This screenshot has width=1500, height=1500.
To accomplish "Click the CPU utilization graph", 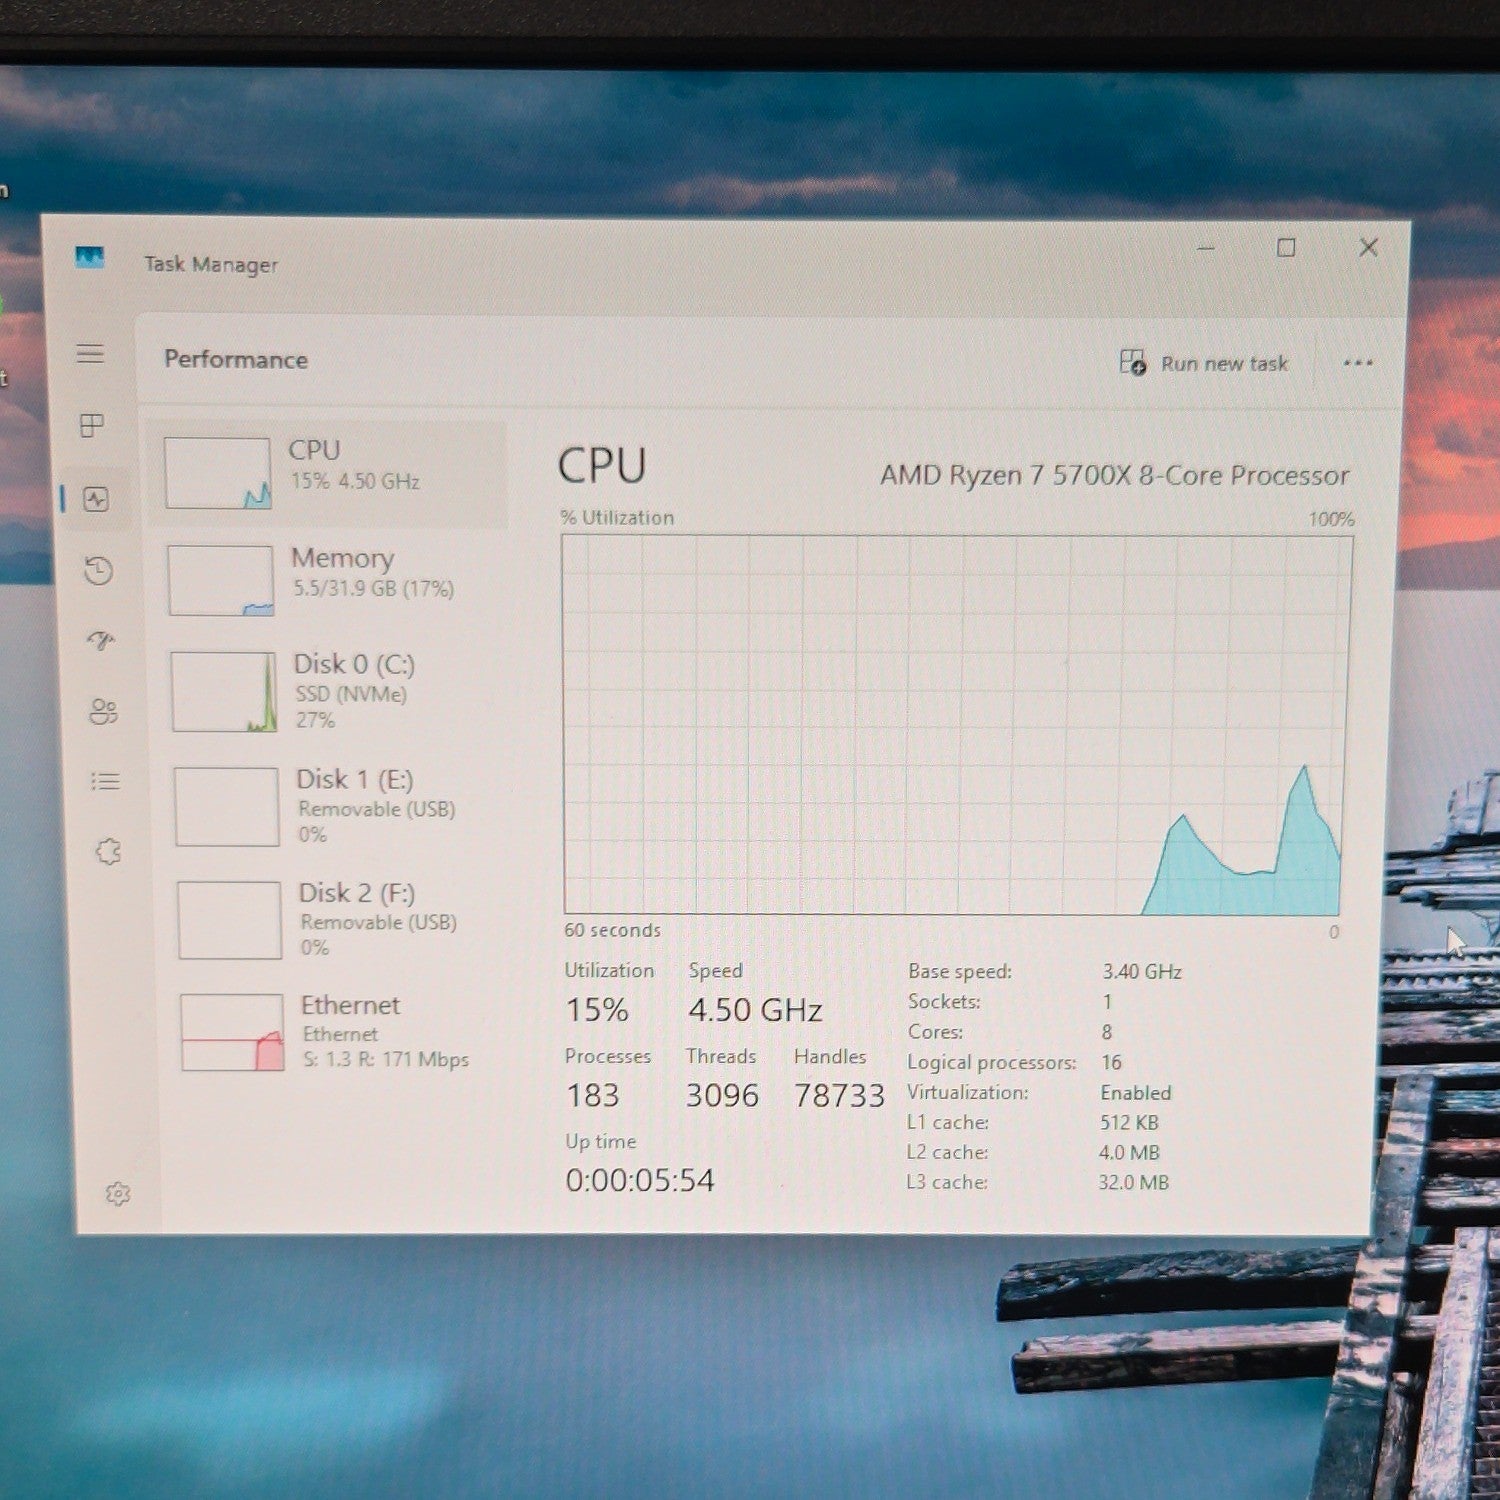I will tap(957, 725).
